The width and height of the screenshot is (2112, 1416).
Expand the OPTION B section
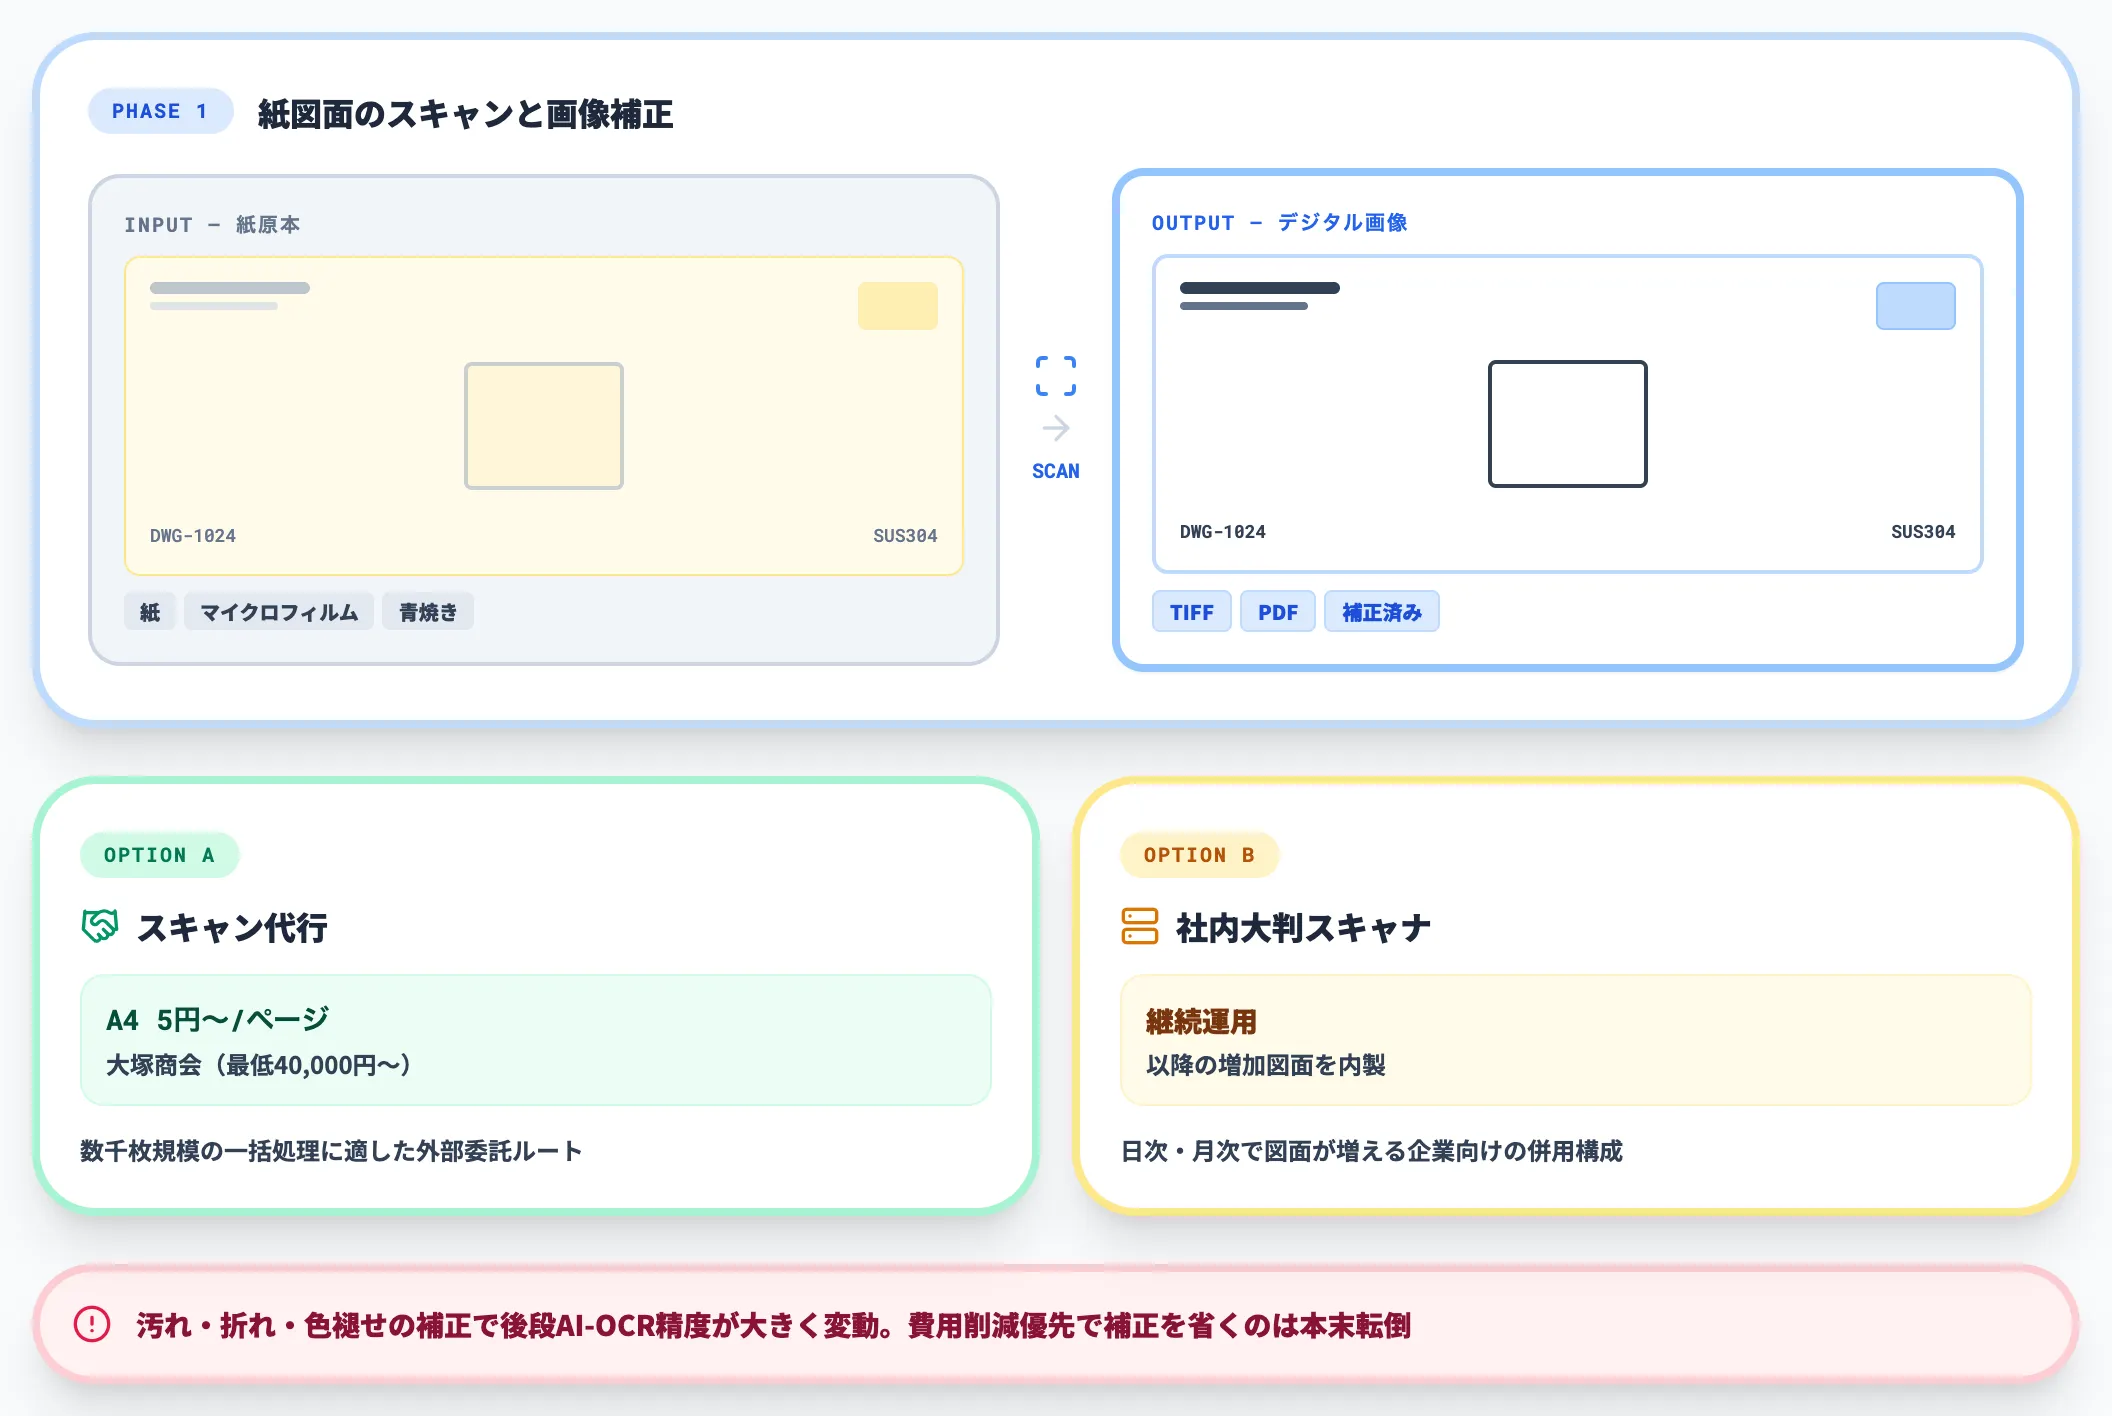pos(1200,854)
